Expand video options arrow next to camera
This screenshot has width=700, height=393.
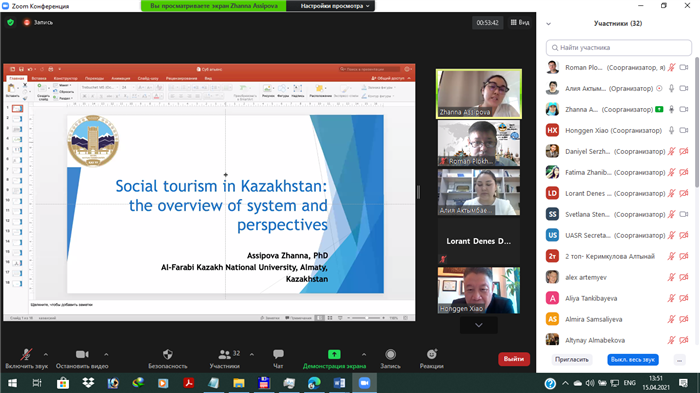pyautogui.click(x=106, y=355)
